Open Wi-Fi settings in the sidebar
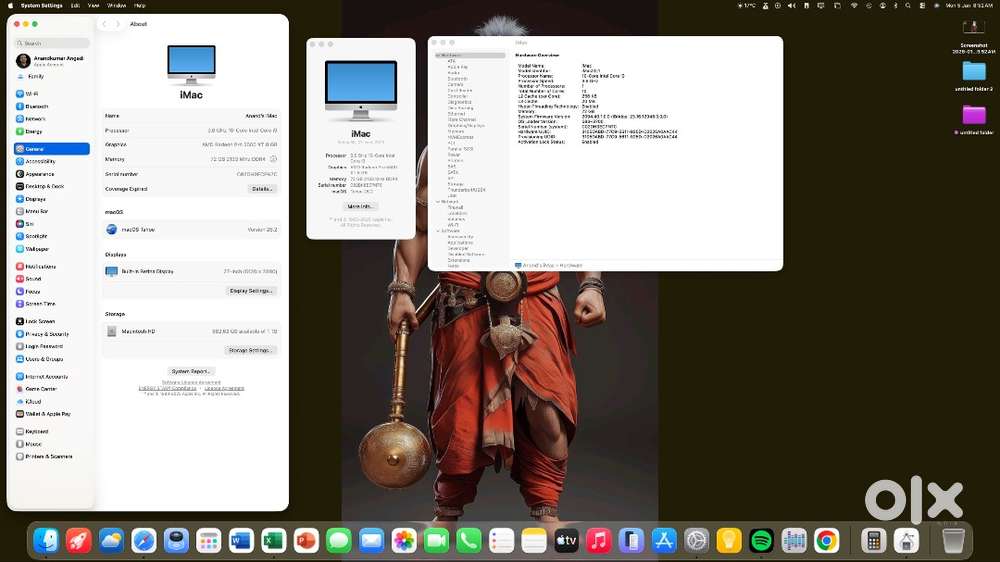This screenshot has height=562, width=1000. pos(32,93)
